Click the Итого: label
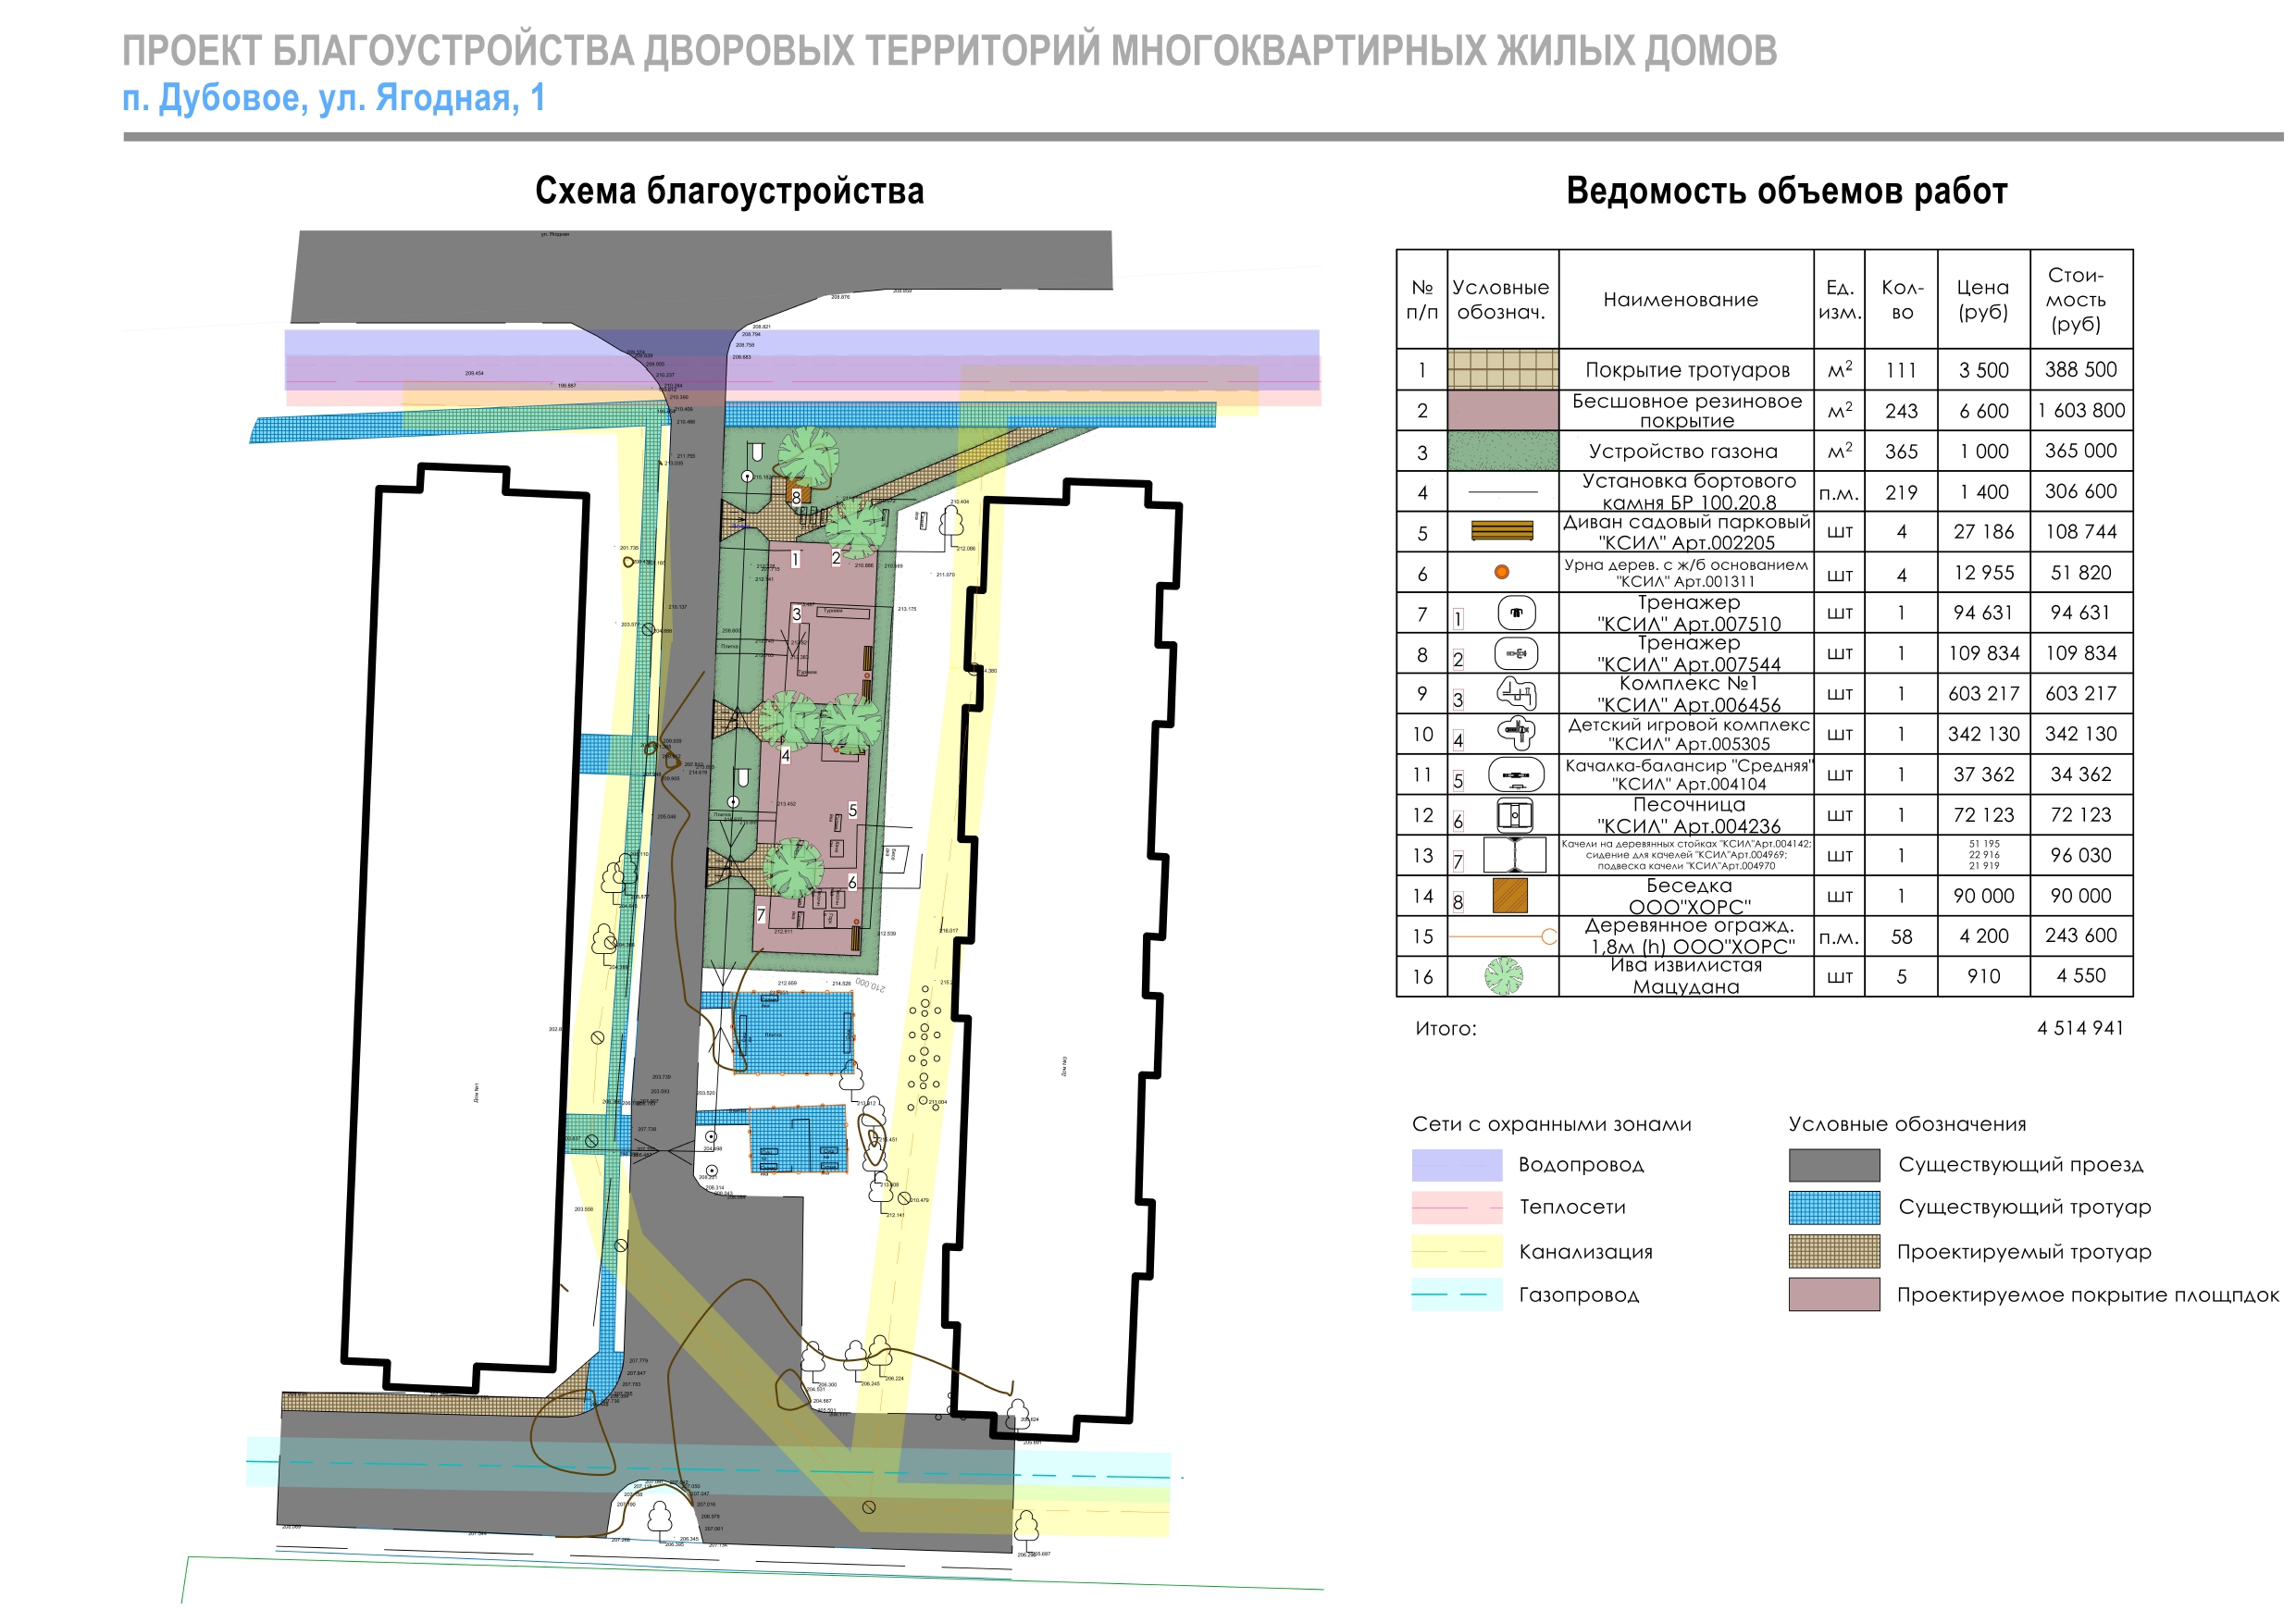The height and width of the screenshot is (1623, 2296). tap(1445, 1028)
